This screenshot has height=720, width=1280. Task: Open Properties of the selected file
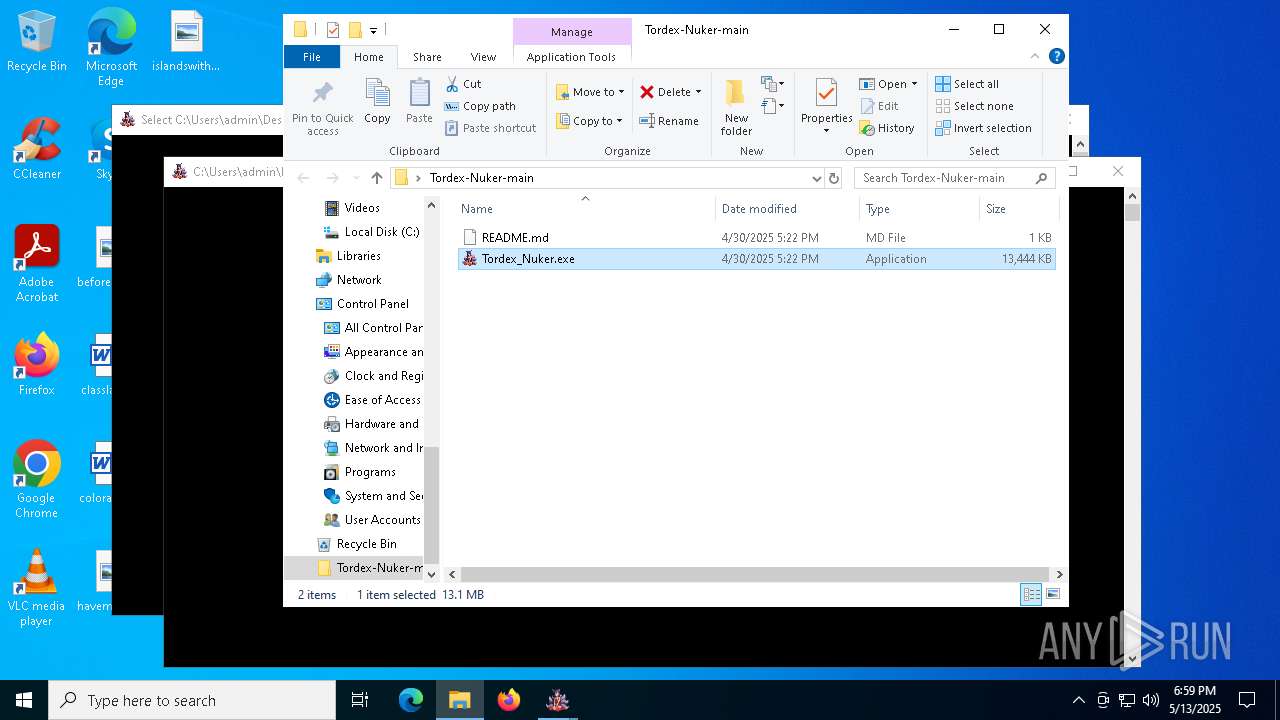coord(826,102)
